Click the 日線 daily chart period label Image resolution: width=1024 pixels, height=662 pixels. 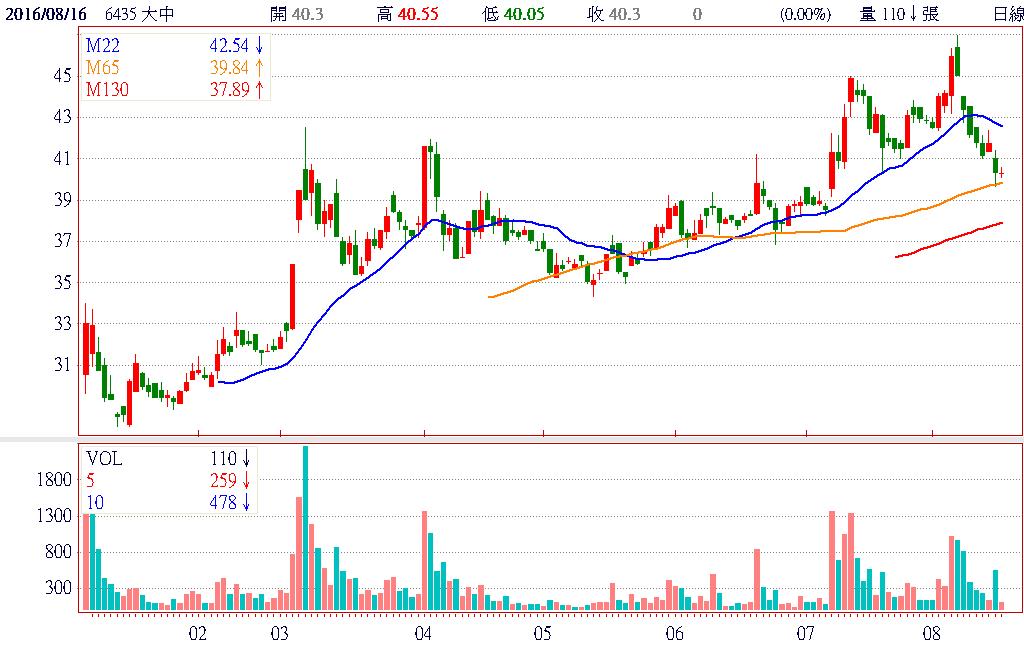tap(1006, 14)
